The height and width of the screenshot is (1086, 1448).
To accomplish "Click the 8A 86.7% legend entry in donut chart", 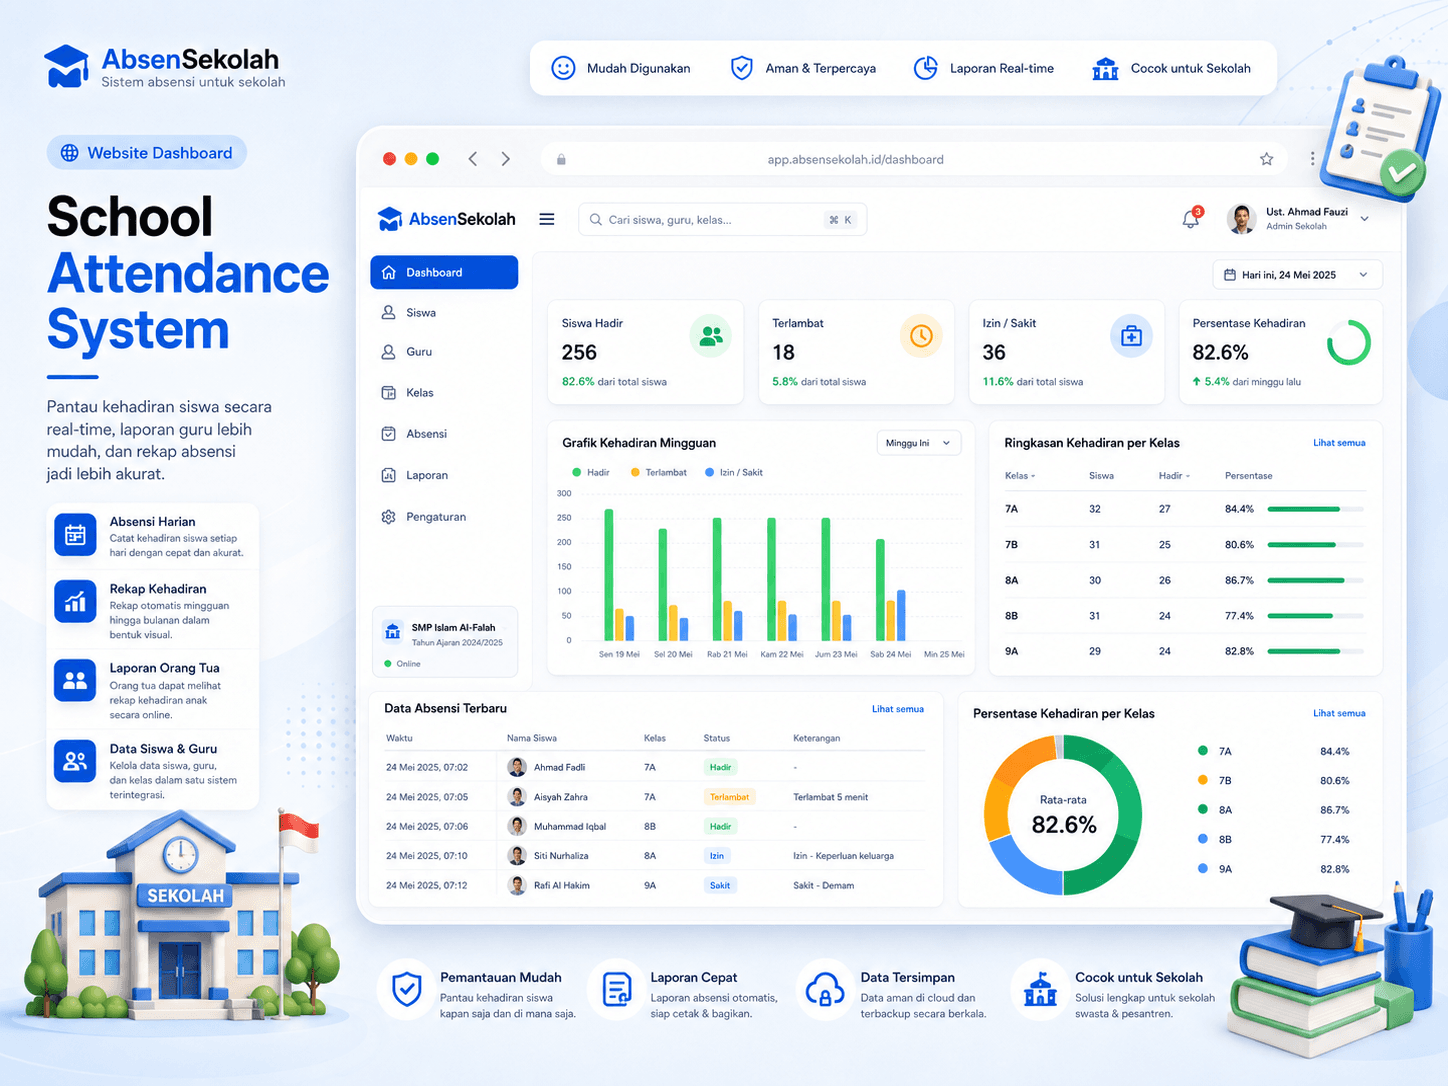I will (x=1274, y=810).
